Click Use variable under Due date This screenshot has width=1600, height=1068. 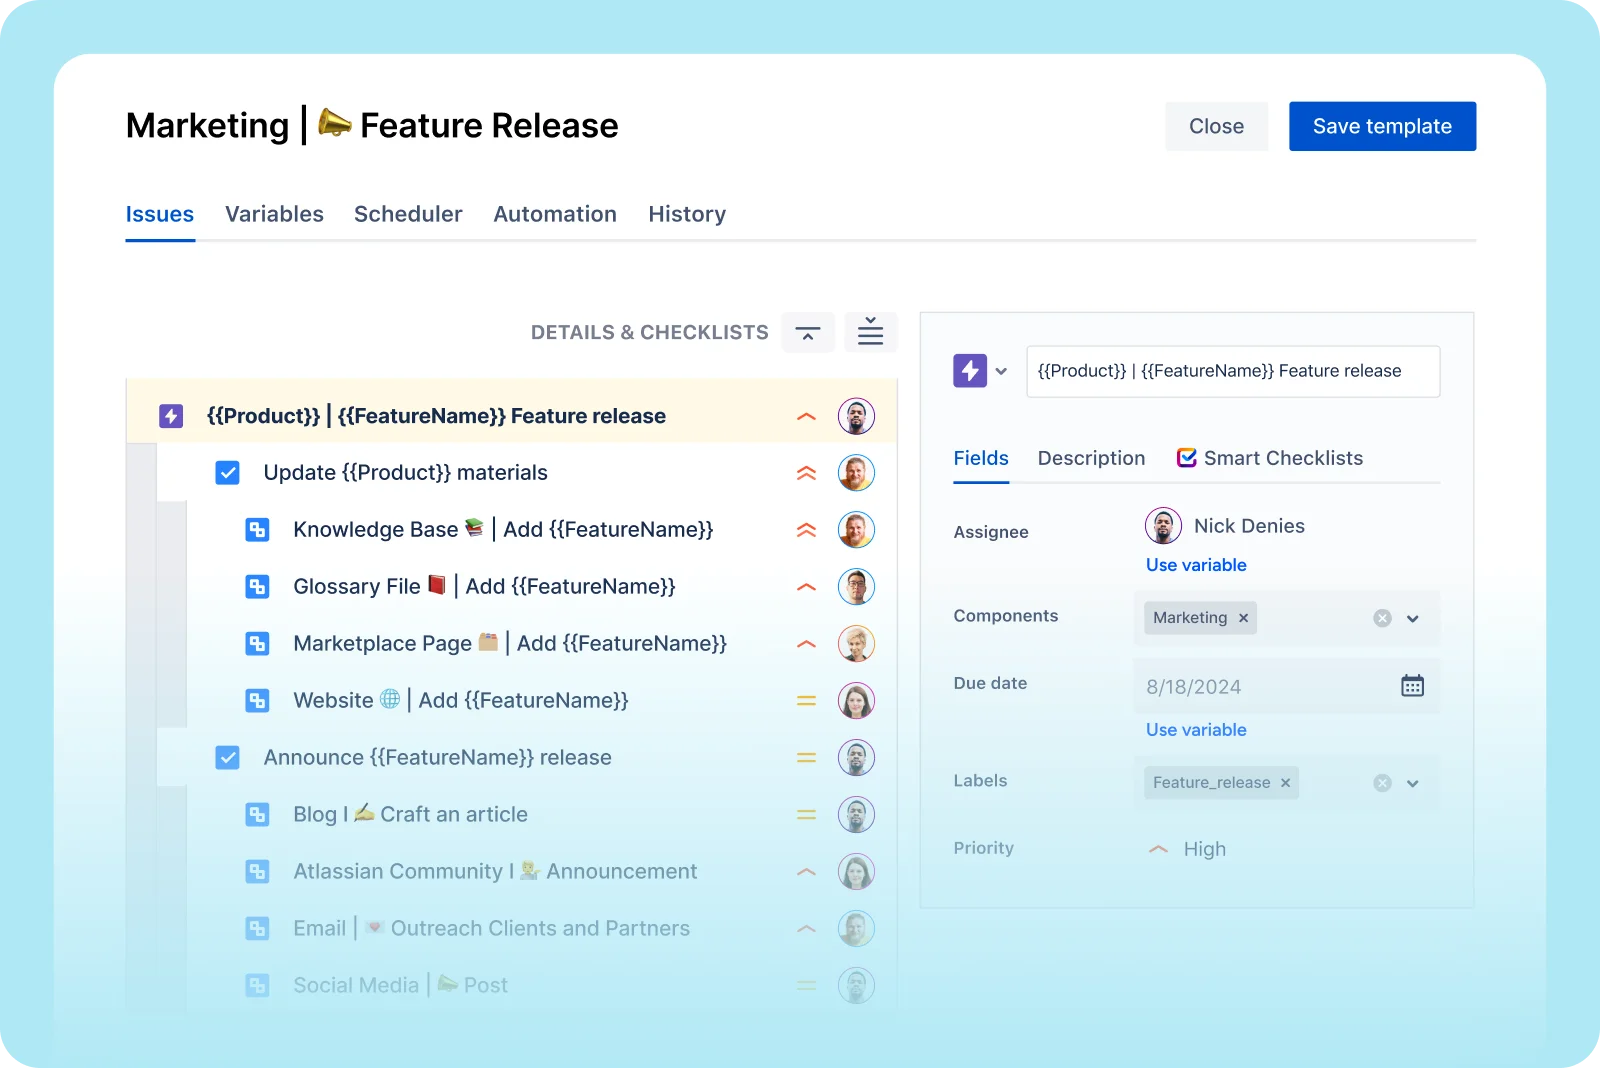pyautogui.click(x=1196, y=730)
